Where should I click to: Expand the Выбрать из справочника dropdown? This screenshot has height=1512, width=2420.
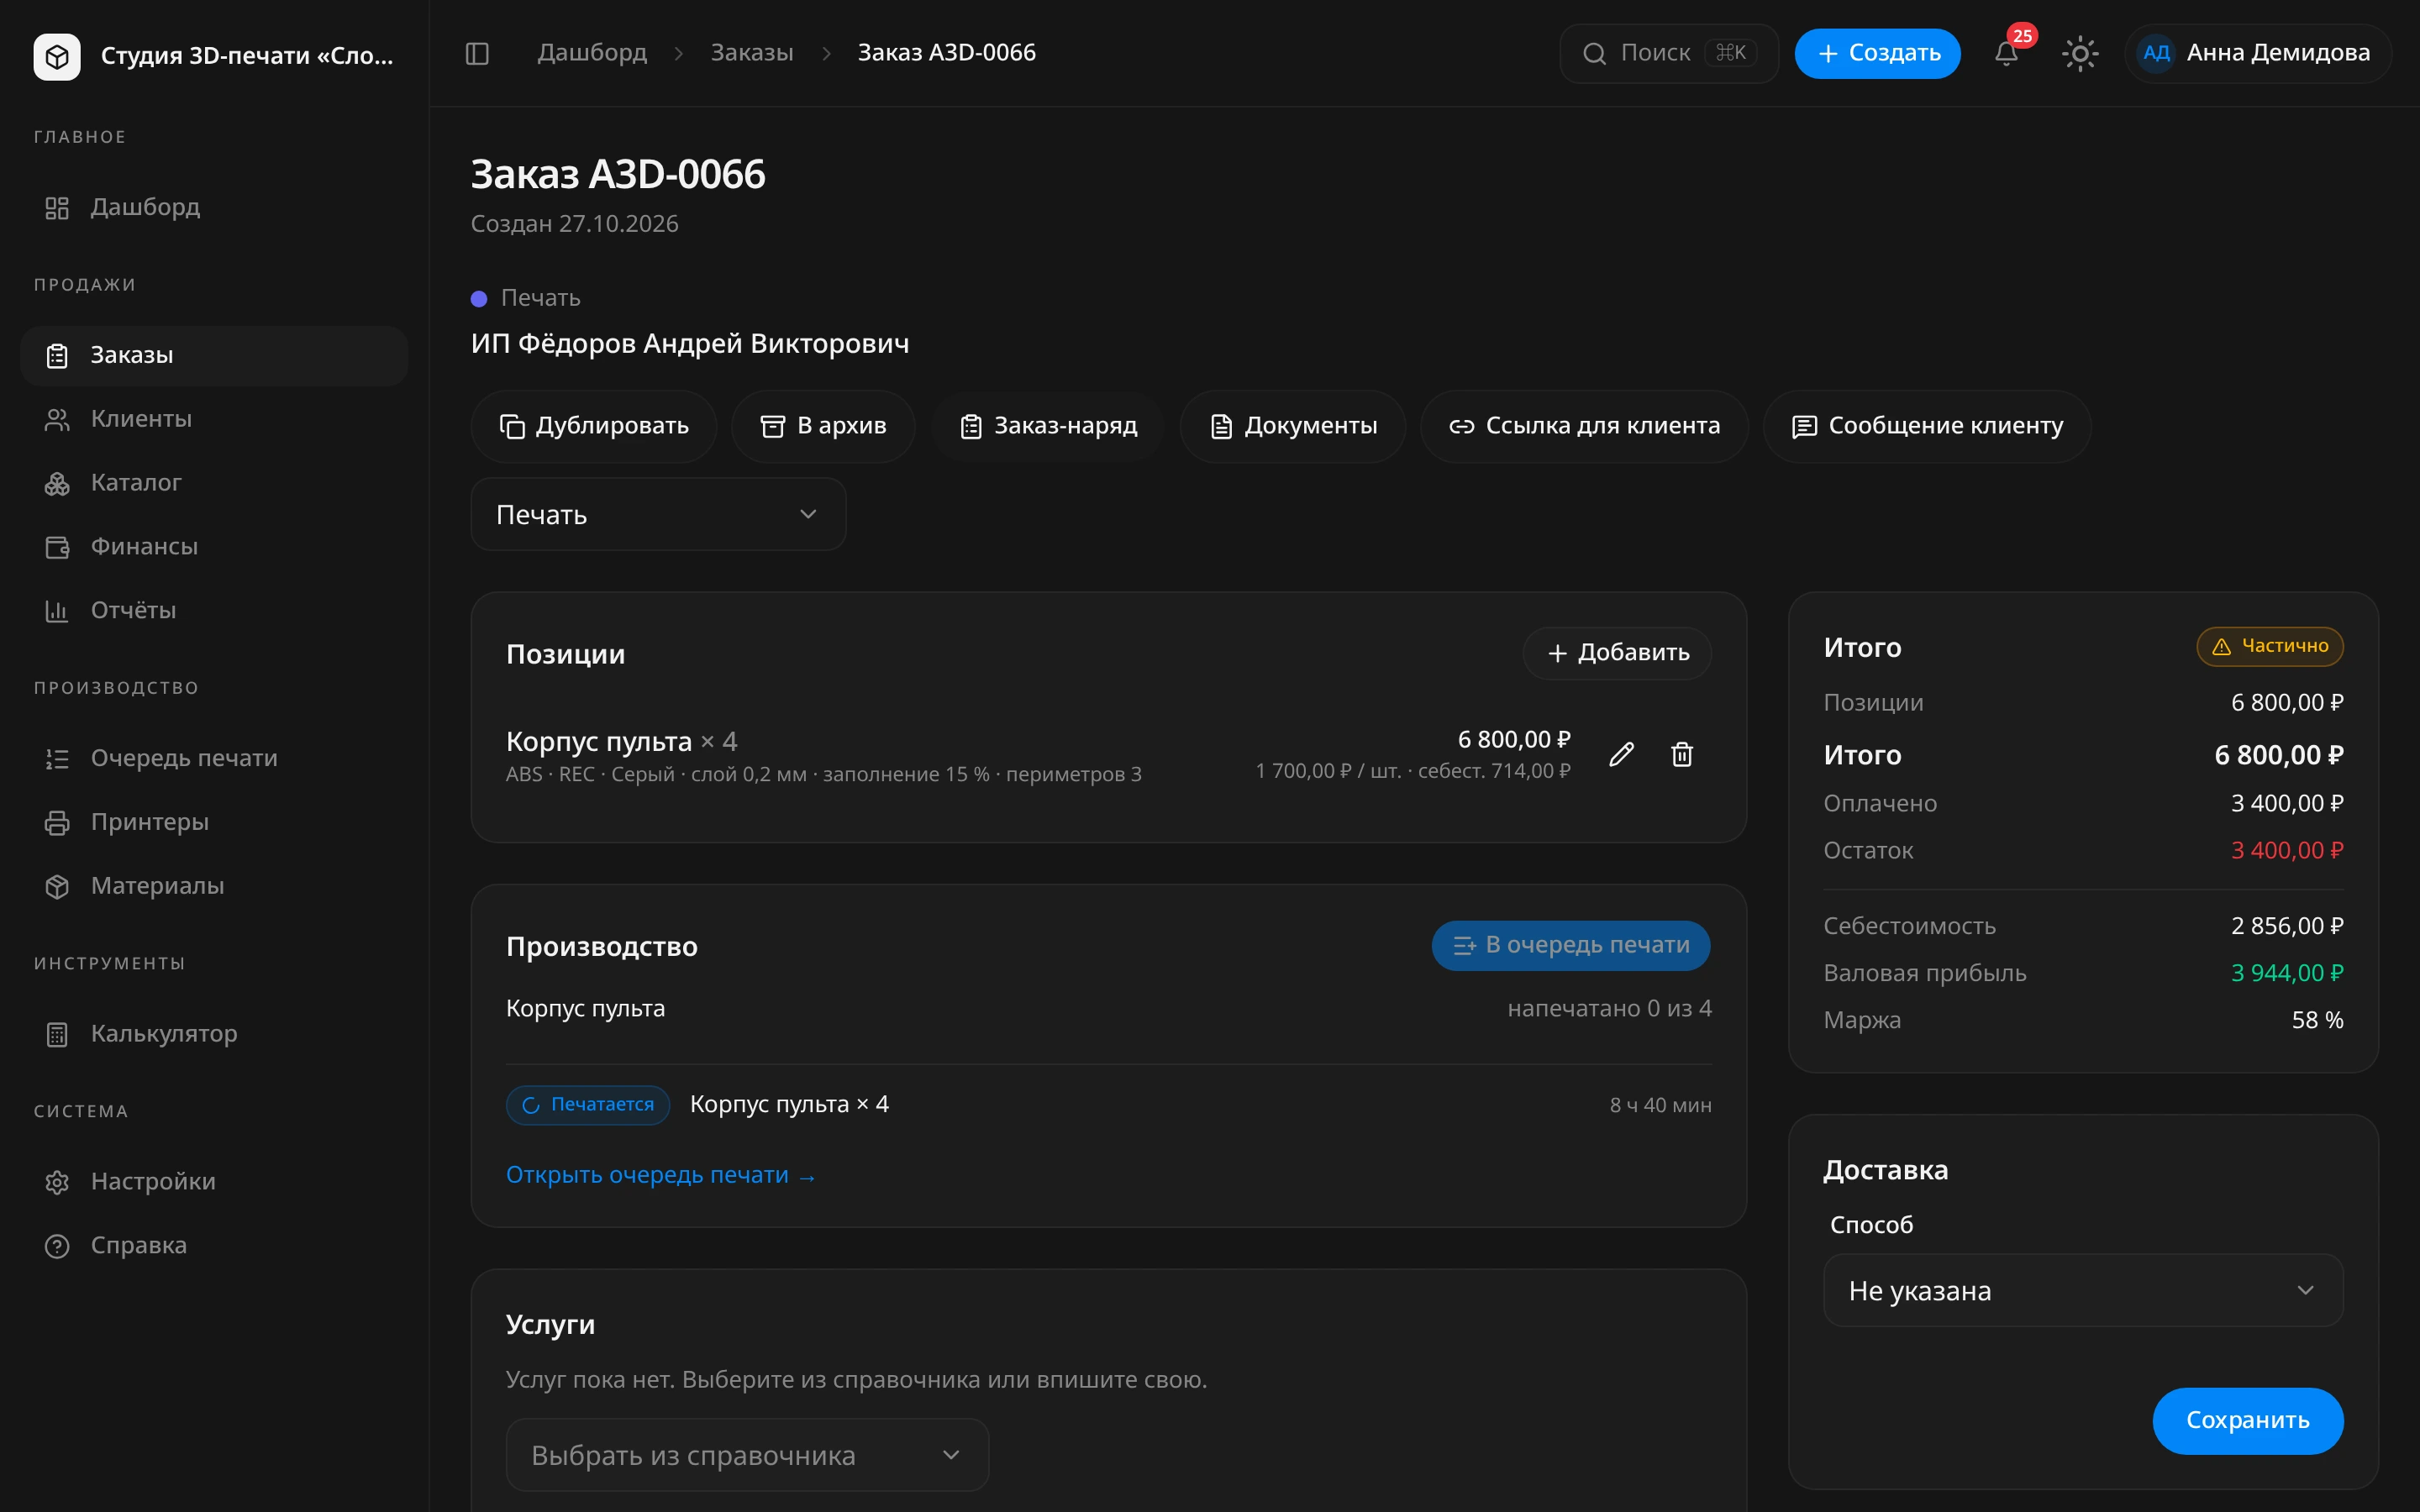point(747,1455)
